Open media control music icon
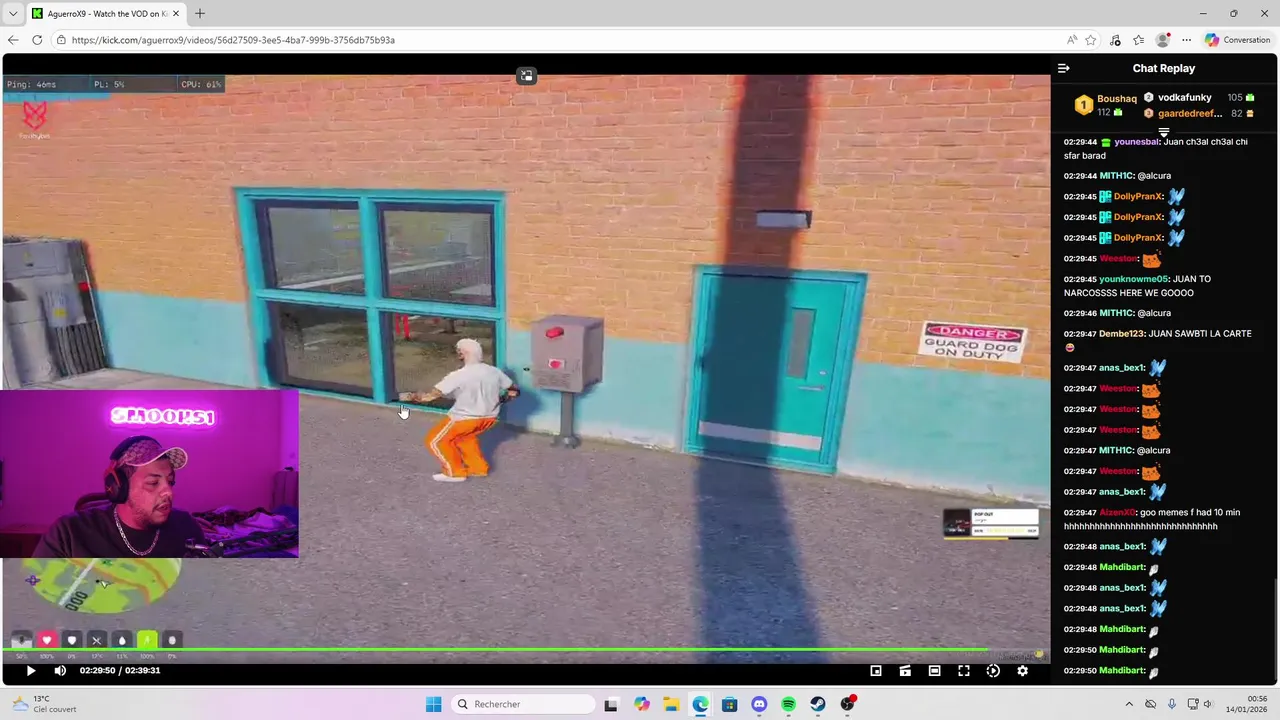 1115,40
